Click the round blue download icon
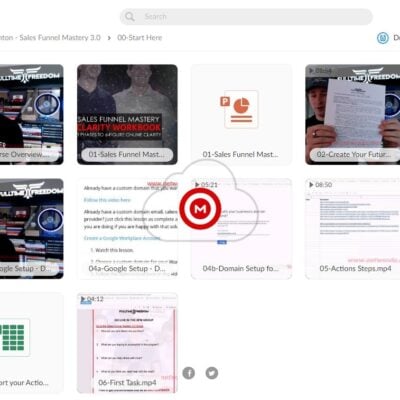The image size is (400, 400). tap(383, 38)
